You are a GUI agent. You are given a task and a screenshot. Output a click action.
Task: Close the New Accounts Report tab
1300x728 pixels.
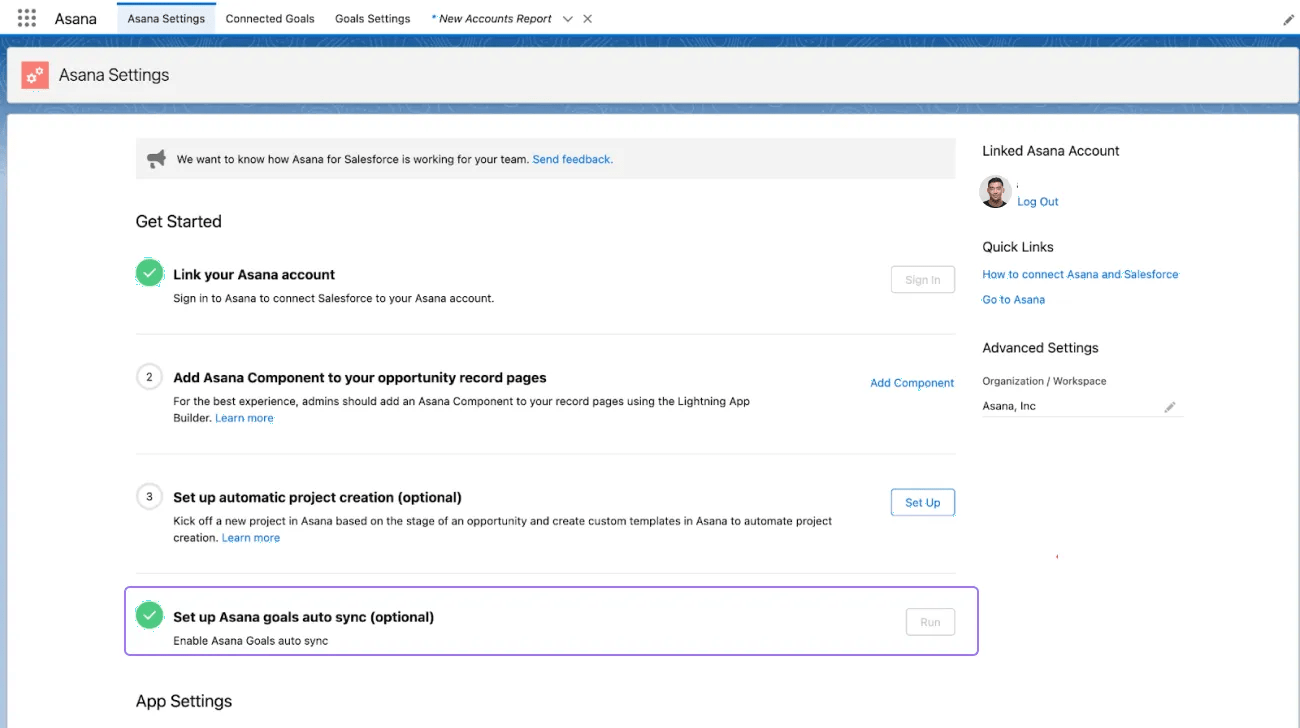(587, 18)
